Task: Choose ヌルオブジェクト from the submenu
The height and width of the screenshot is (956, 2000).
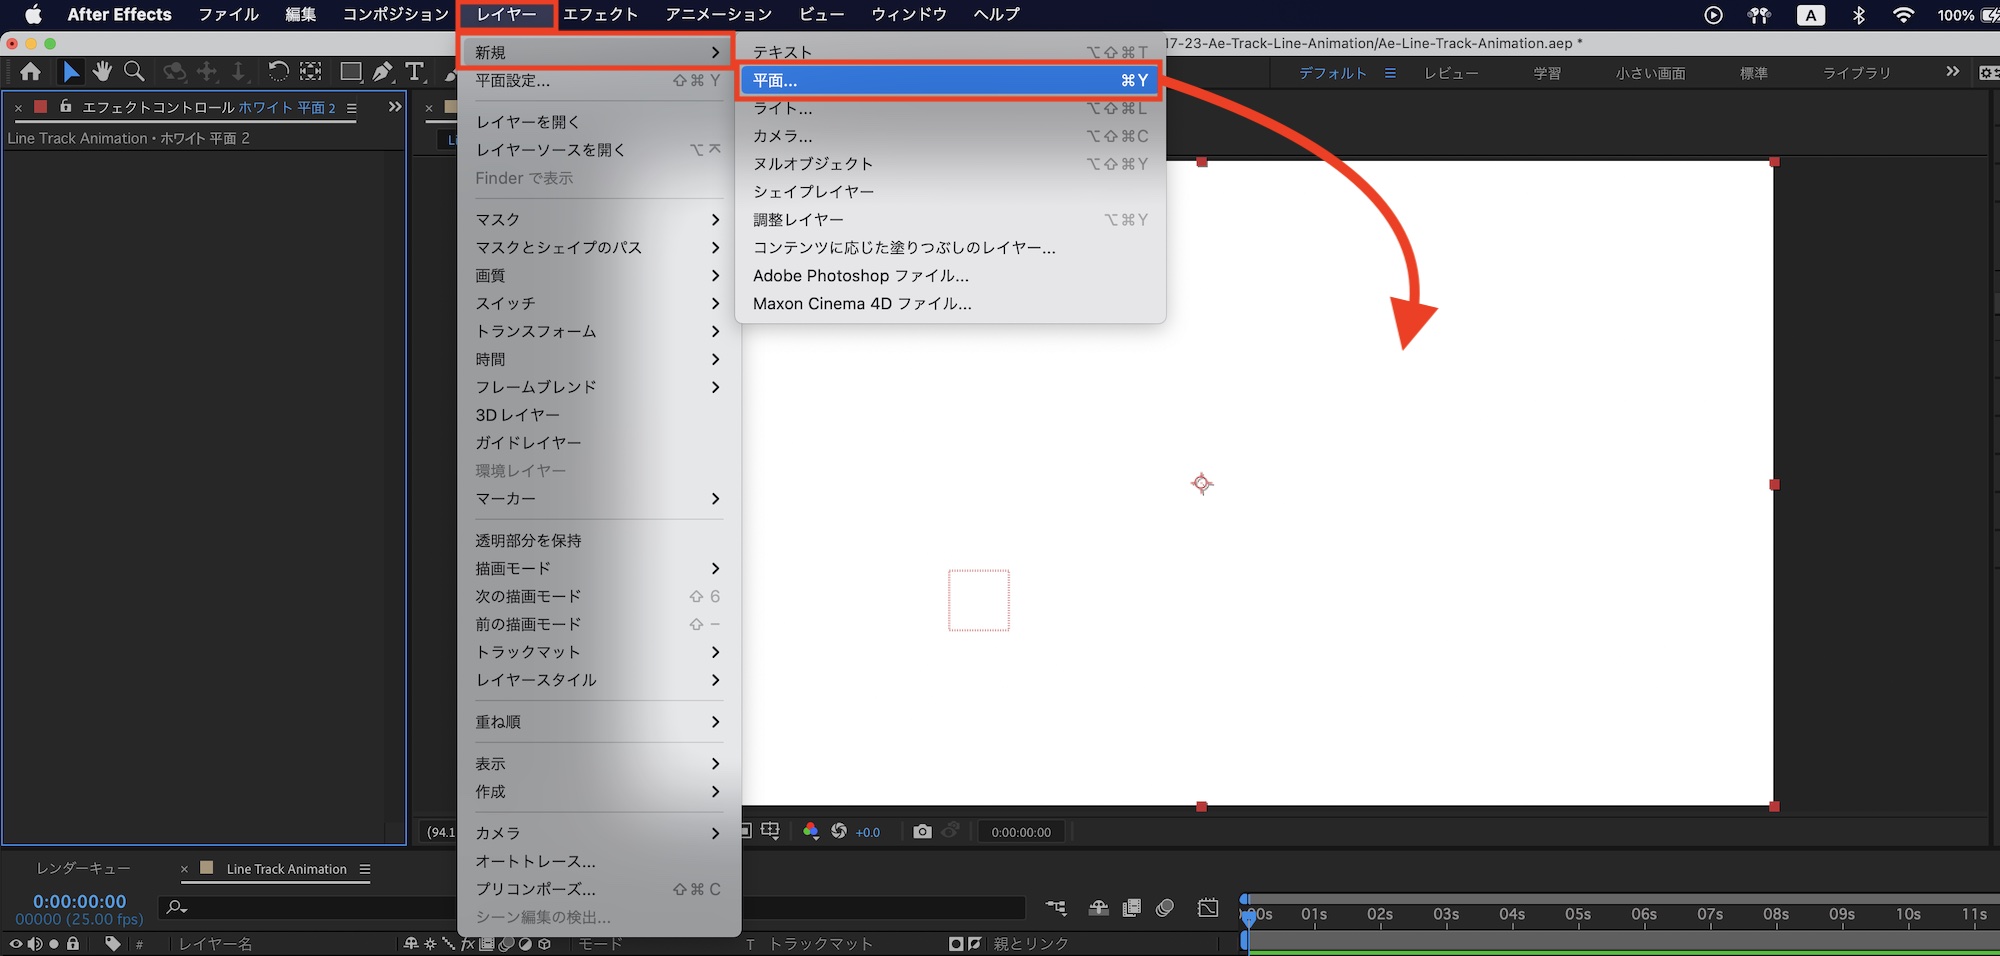Action: click(x=950, y=164)
